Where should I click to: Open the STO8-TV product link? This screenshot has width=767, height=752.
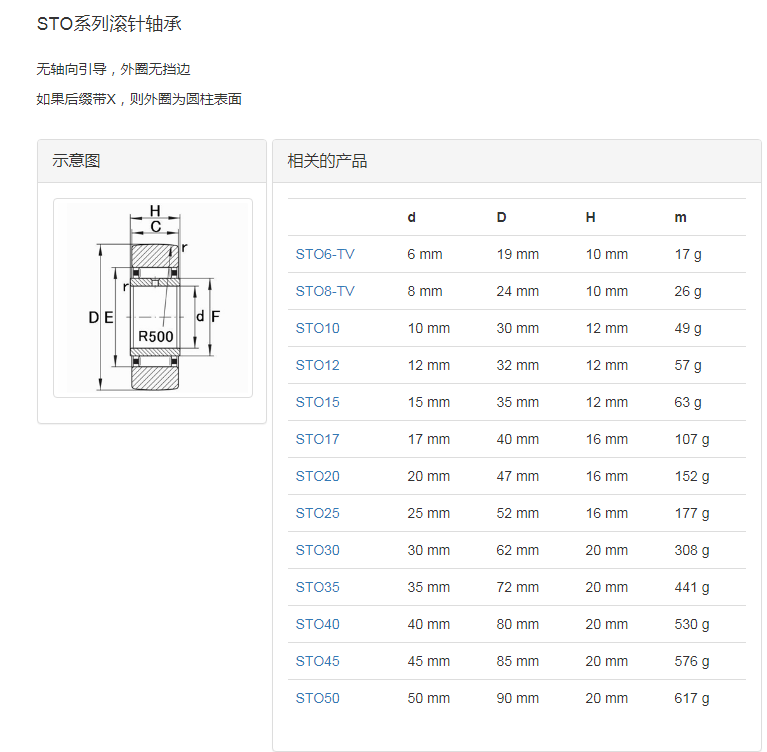tap(324, 291)
